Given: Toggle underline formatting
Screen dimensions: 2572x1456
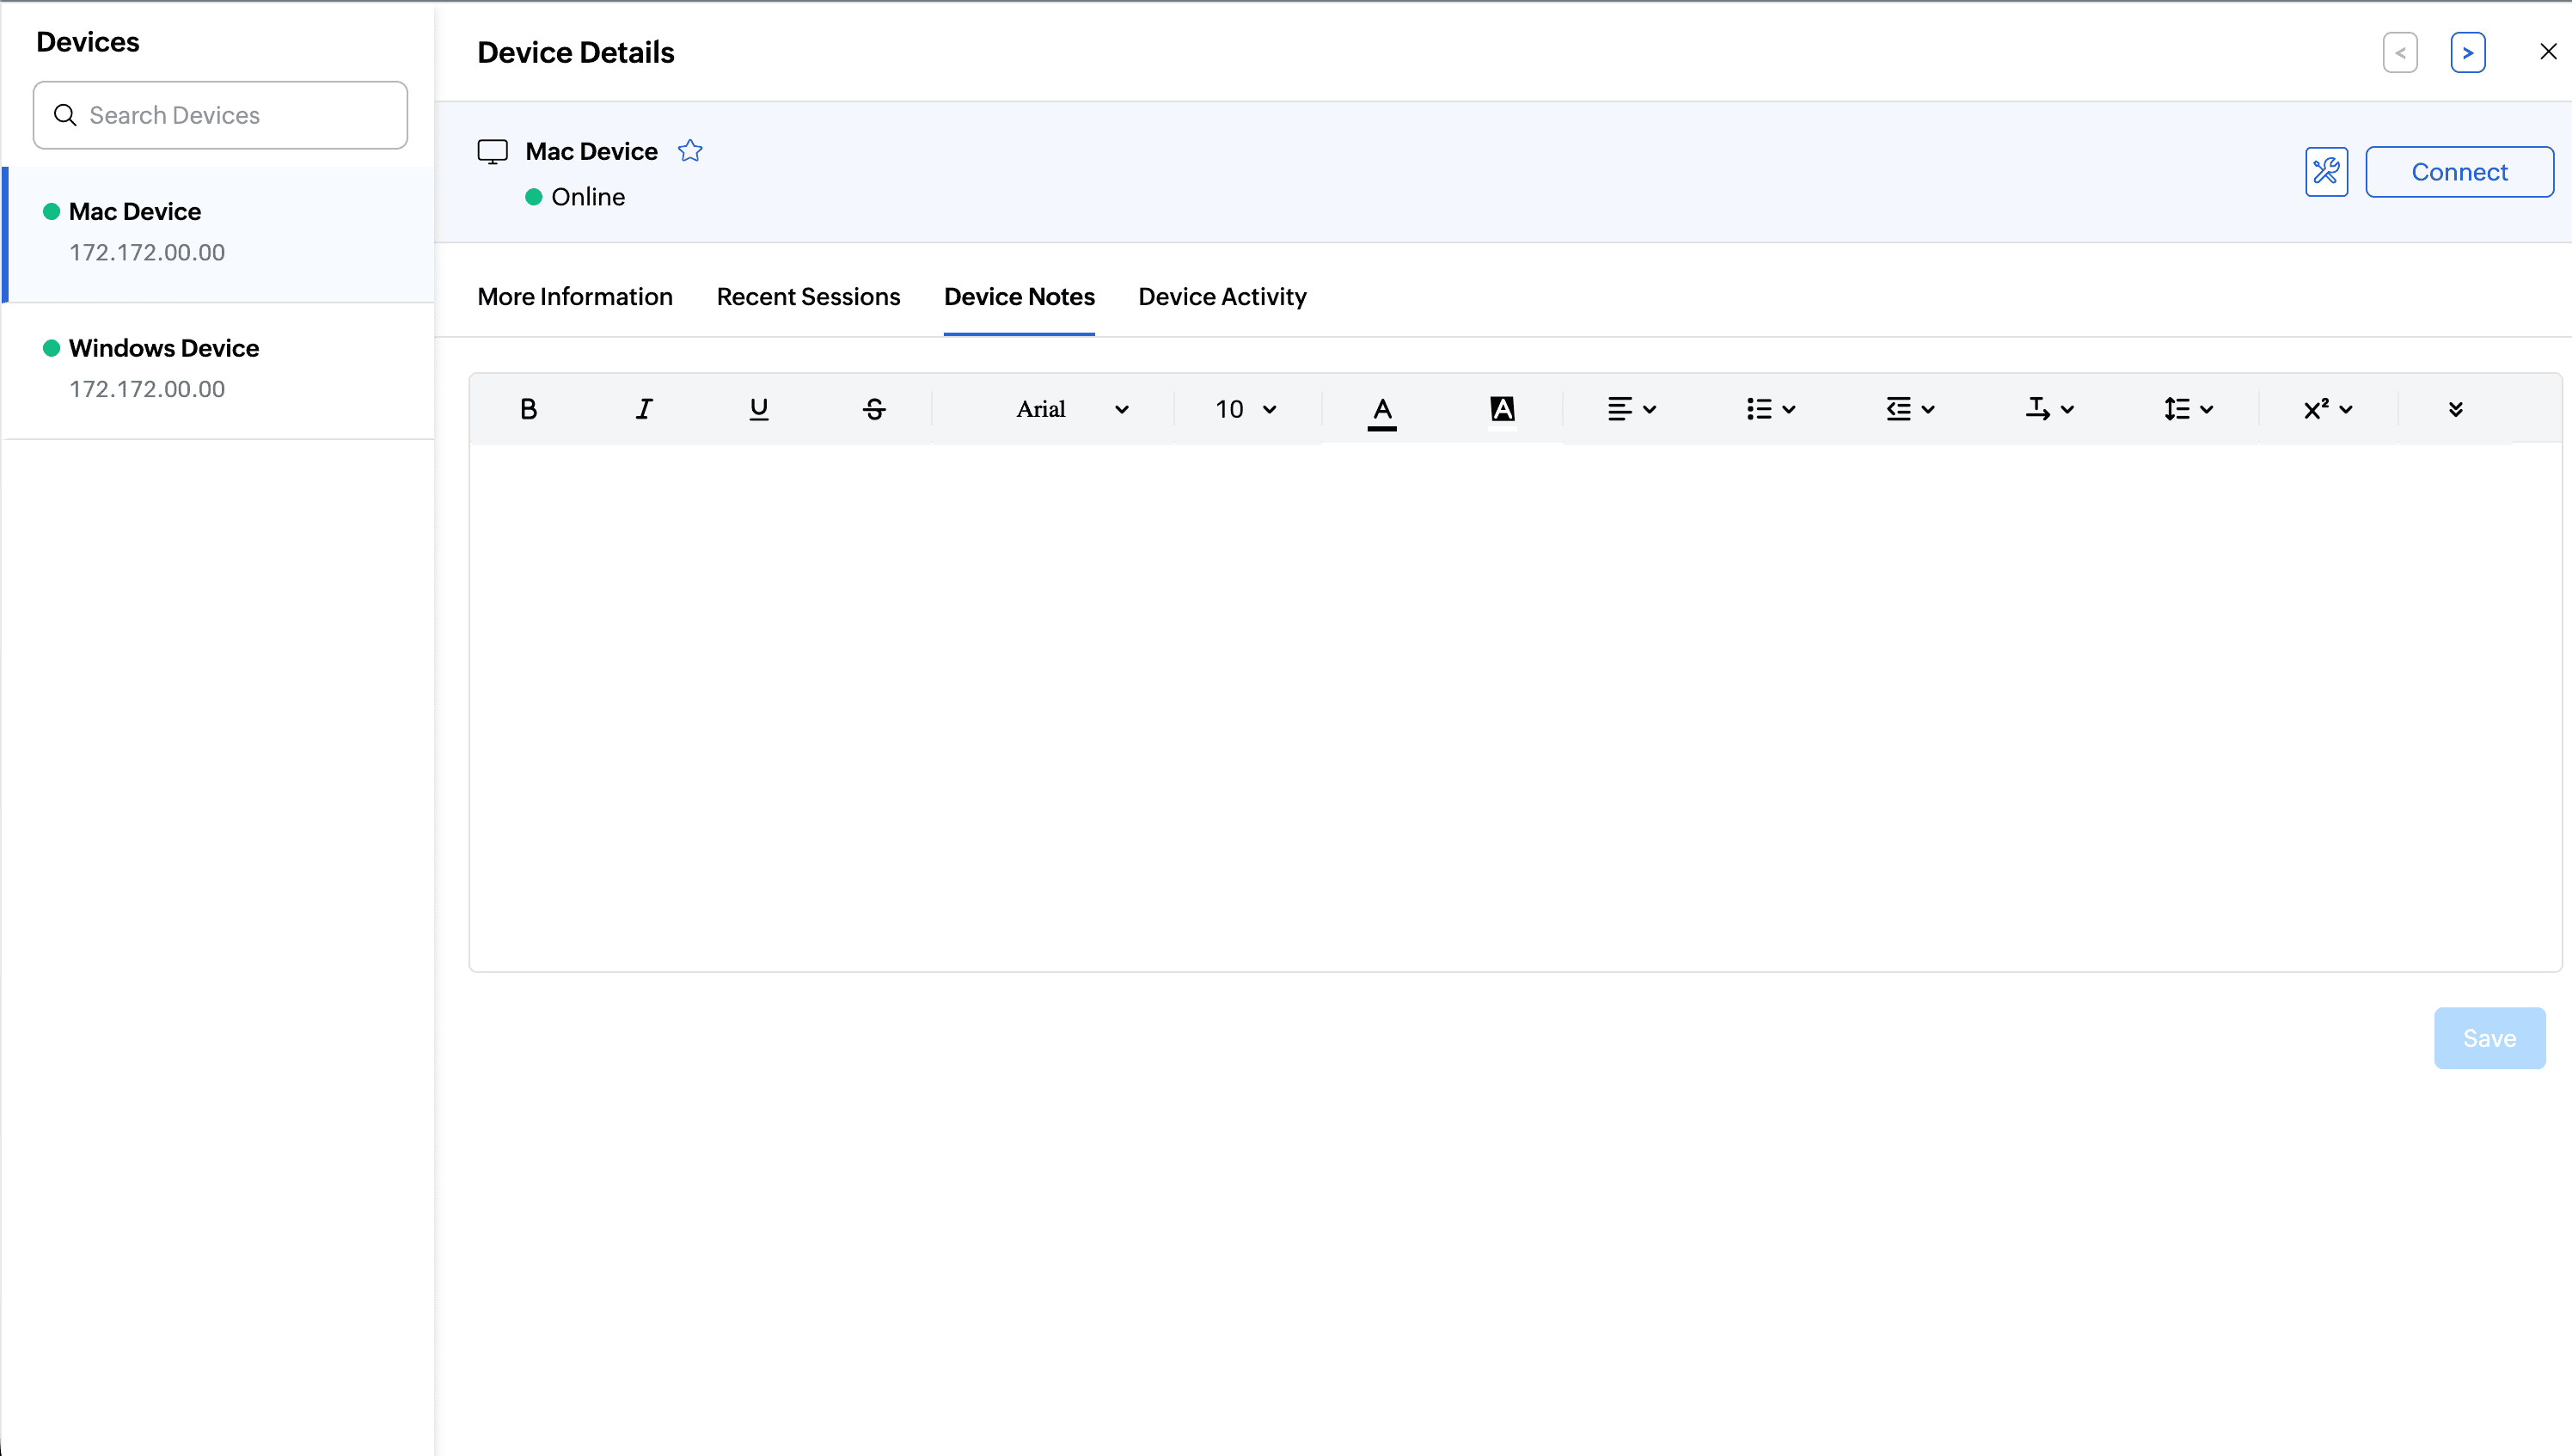Looking at the screenshot, I should (759, 409).
